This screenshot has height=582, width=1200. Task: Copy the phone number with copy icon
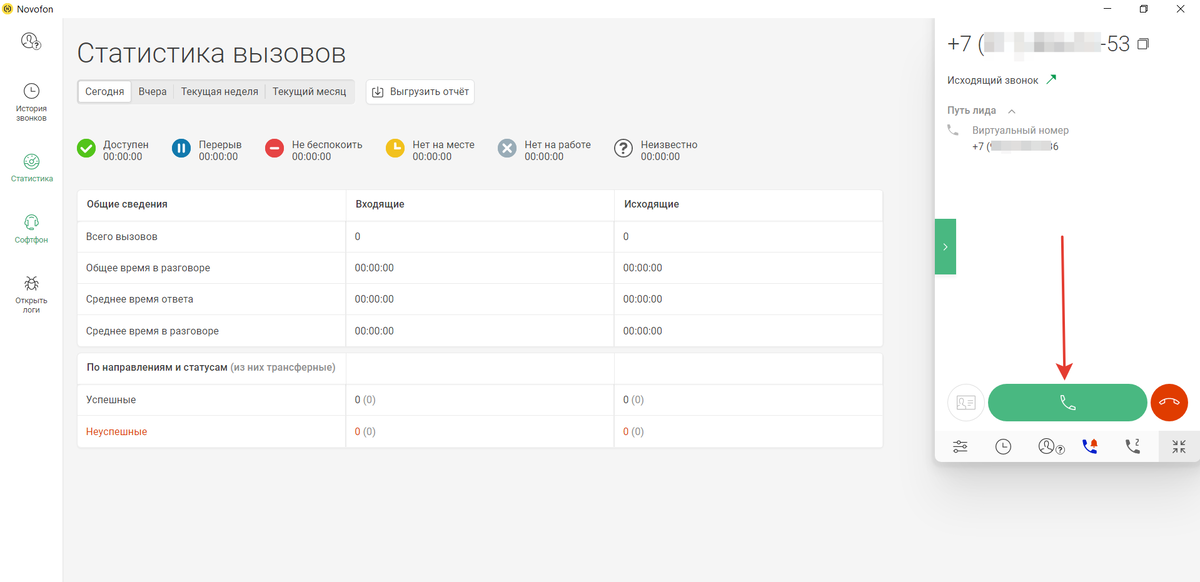click(1144, 44)
